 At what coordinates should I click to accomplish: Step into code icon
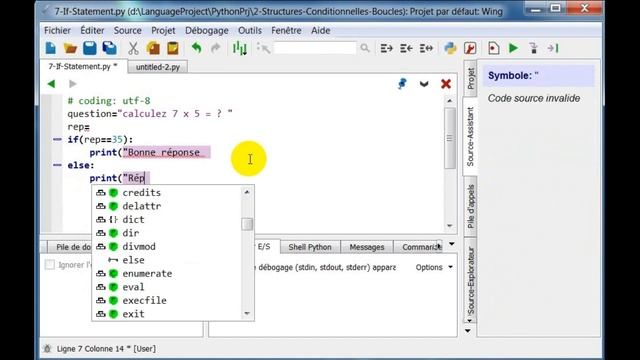533,48
